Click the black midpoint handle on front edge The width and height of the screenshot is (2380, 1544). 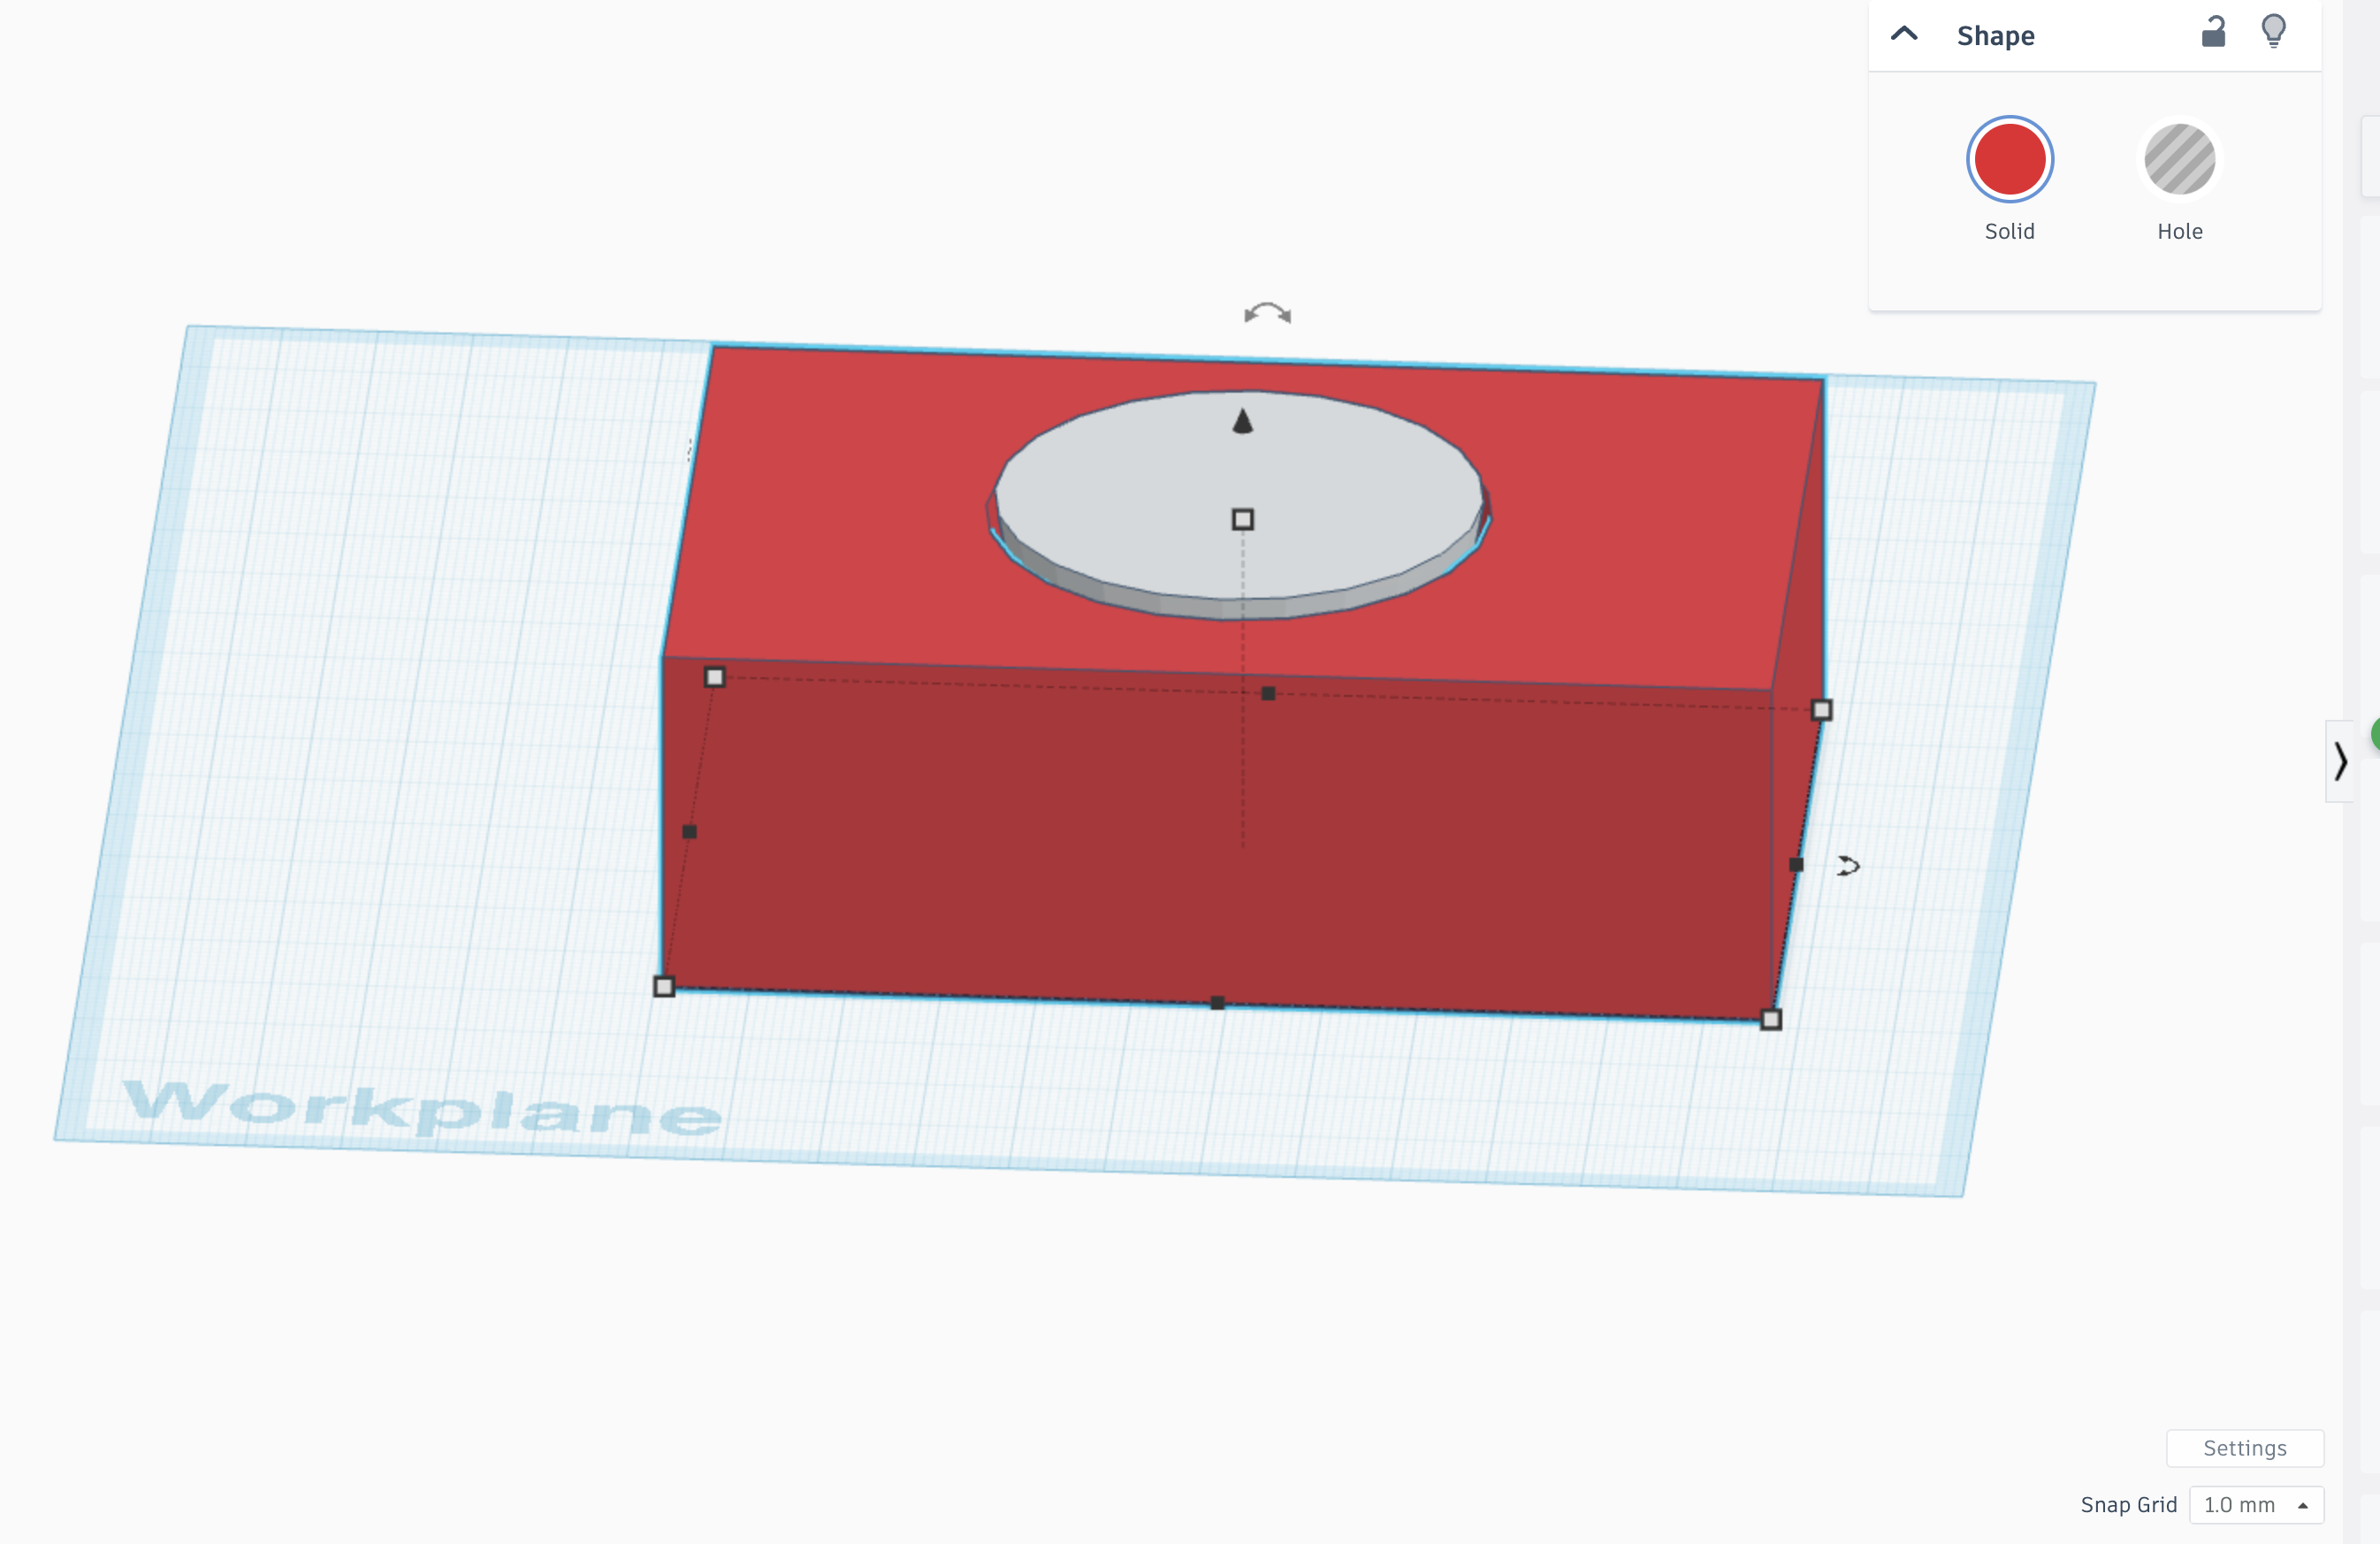[x=1217, y=1003]
